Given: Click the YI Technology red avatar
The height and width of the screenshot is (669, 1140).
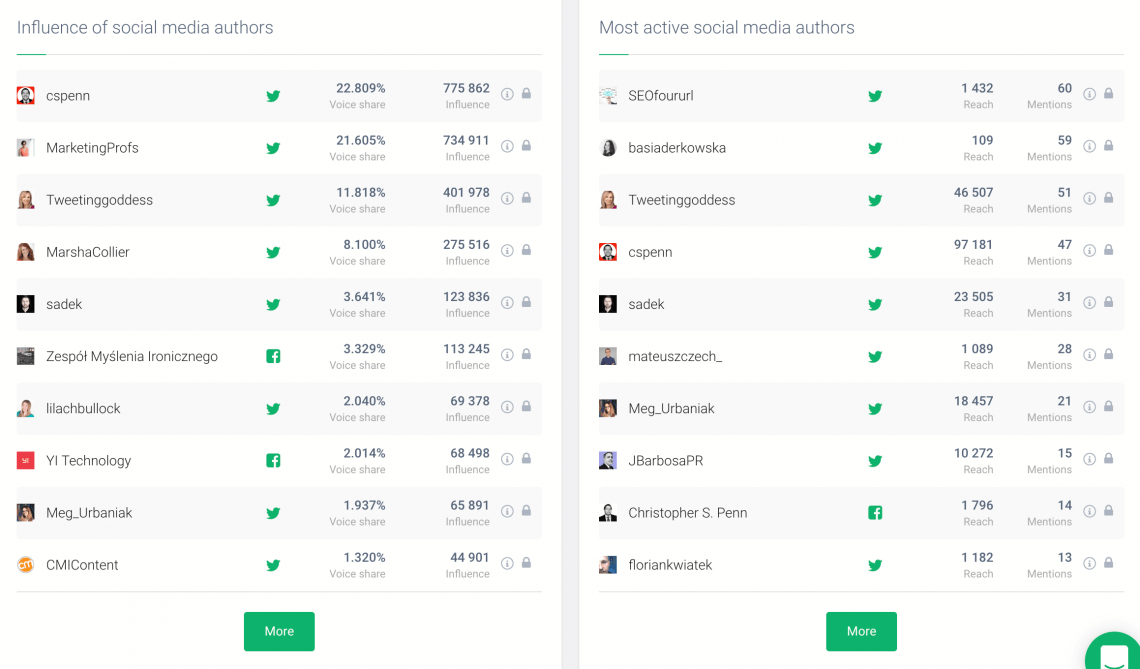Looking at the screenshot, I should pos(25,460).
